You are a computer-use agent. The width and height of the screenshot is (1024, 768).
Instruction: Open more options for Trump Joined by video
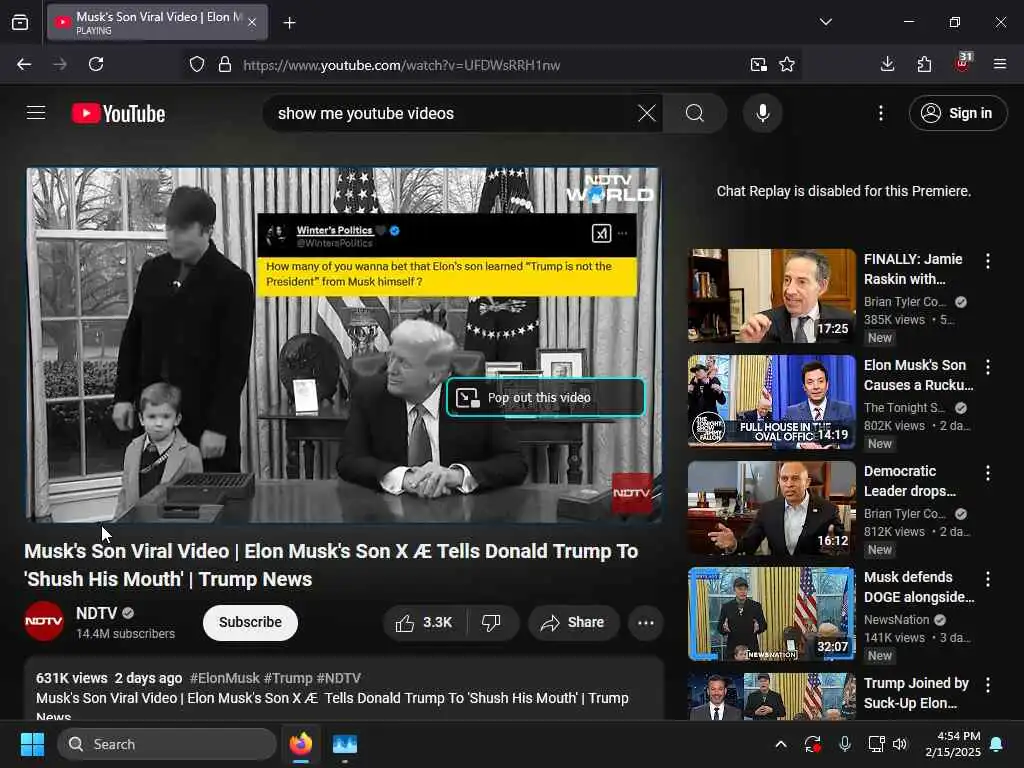[987, 684]
